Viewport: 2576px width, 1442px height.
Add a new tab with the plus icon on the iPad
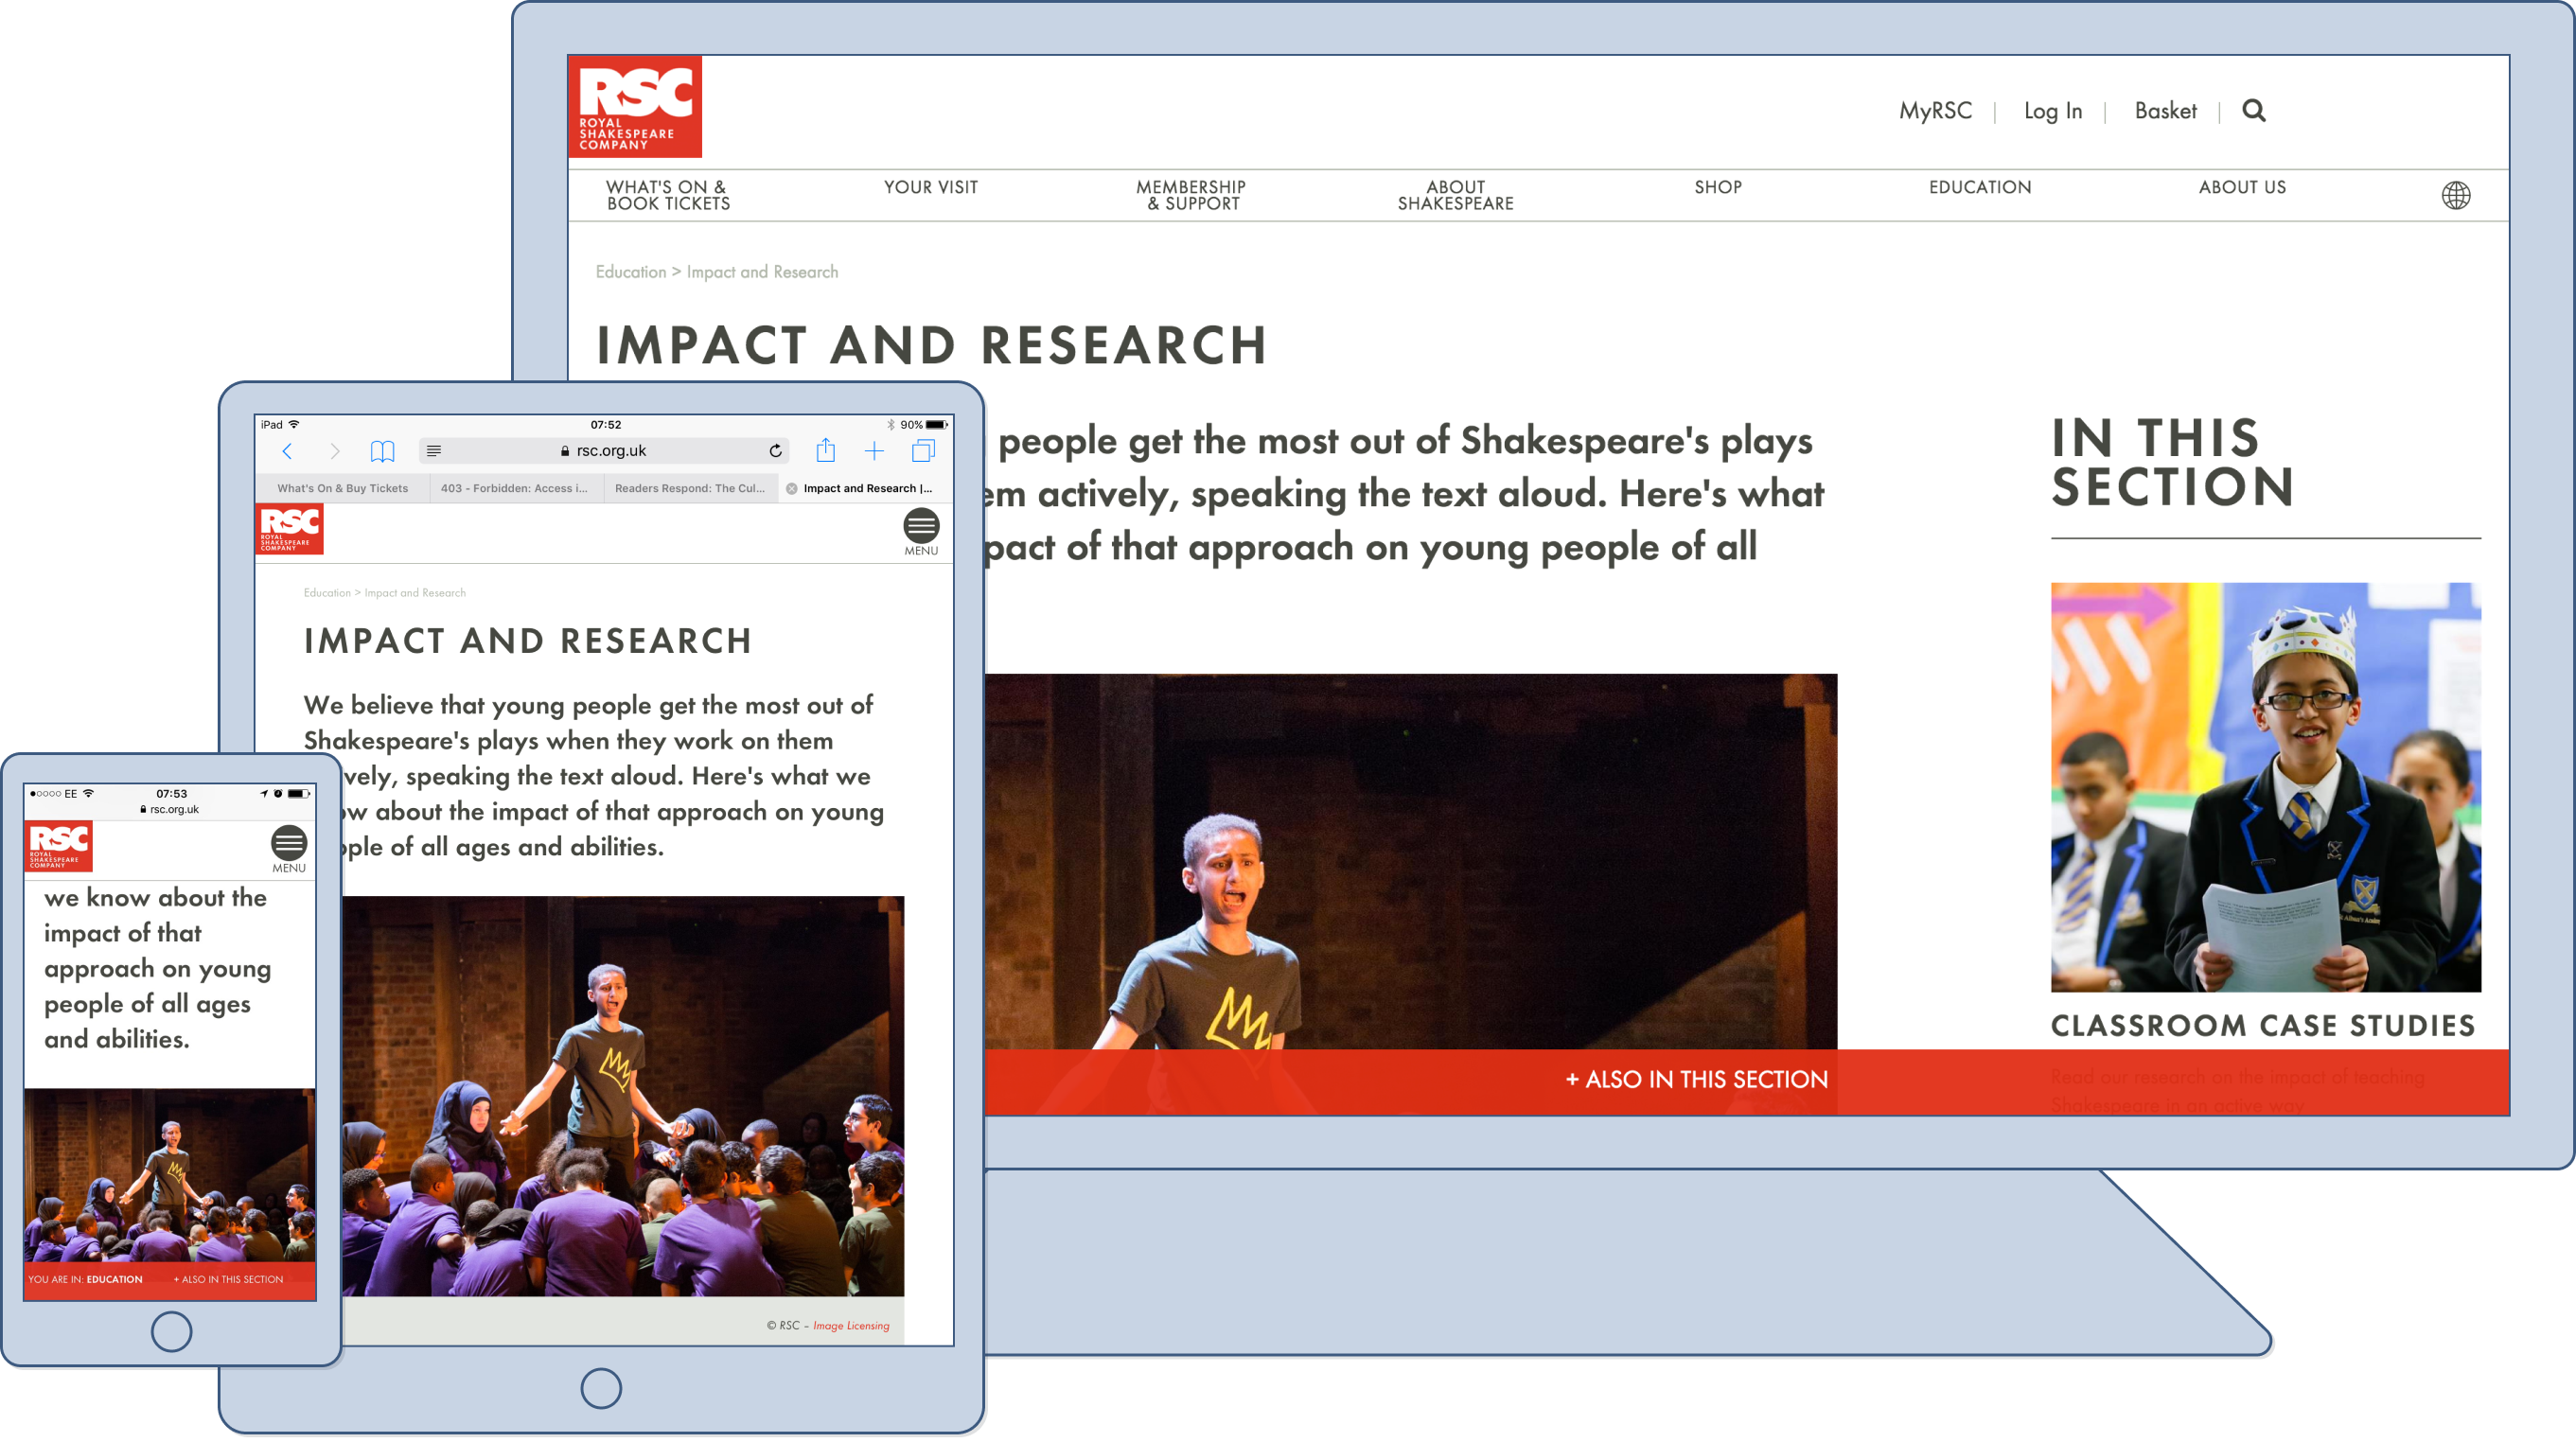874,451
